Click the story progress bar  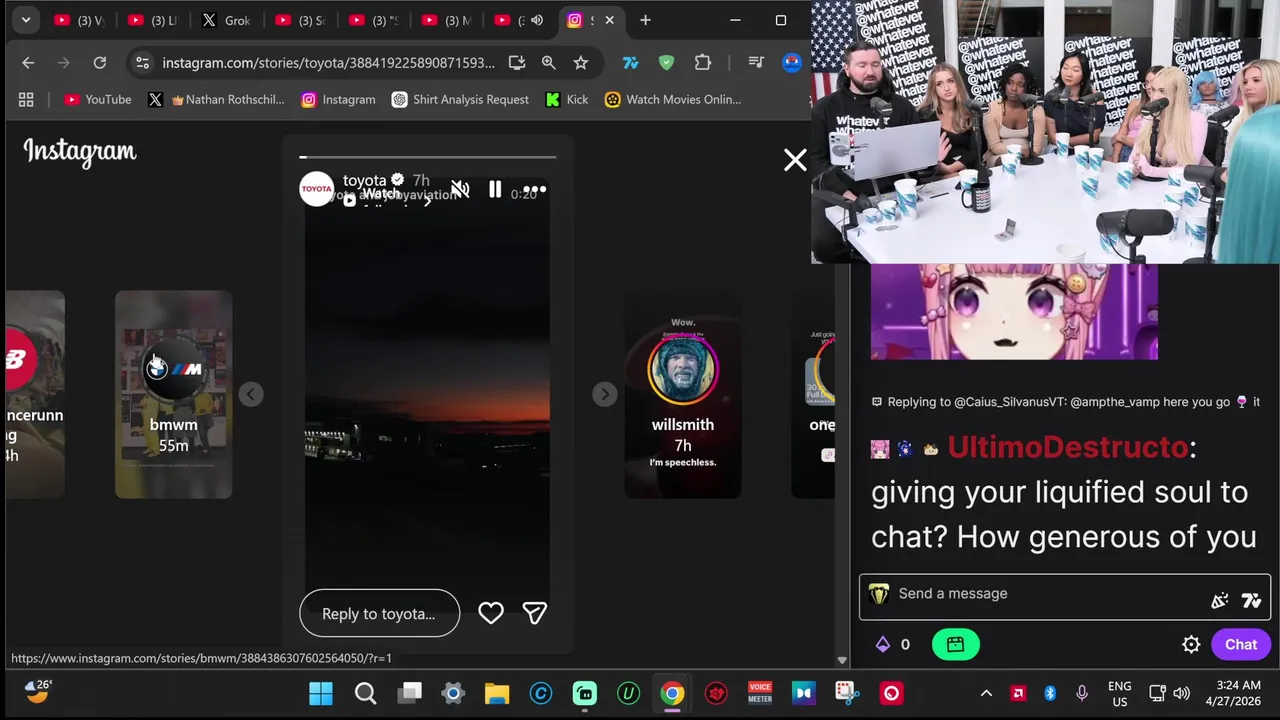tap(427, 157)
